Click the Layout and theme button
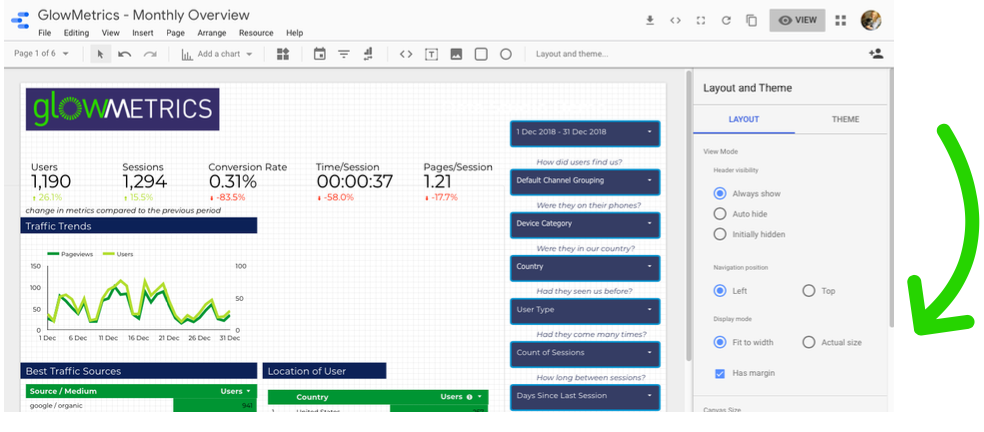 [x=570, y=54]
